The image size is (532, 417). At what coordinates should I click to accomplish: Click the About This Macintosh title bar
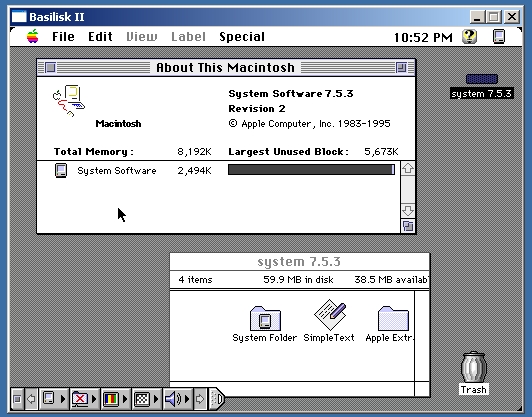pyautogui.click(x=226, y=68)
